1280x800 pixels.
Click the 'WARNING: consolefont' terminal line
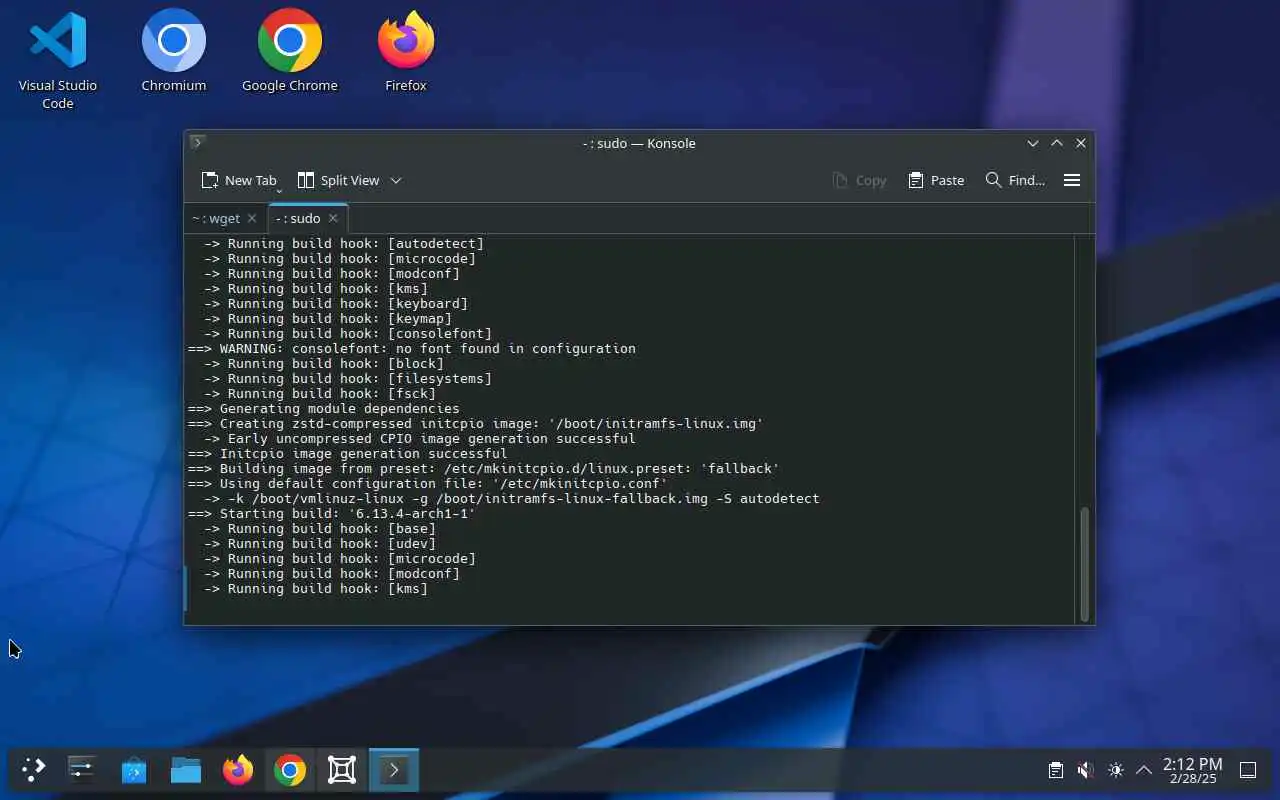point(412,348)
